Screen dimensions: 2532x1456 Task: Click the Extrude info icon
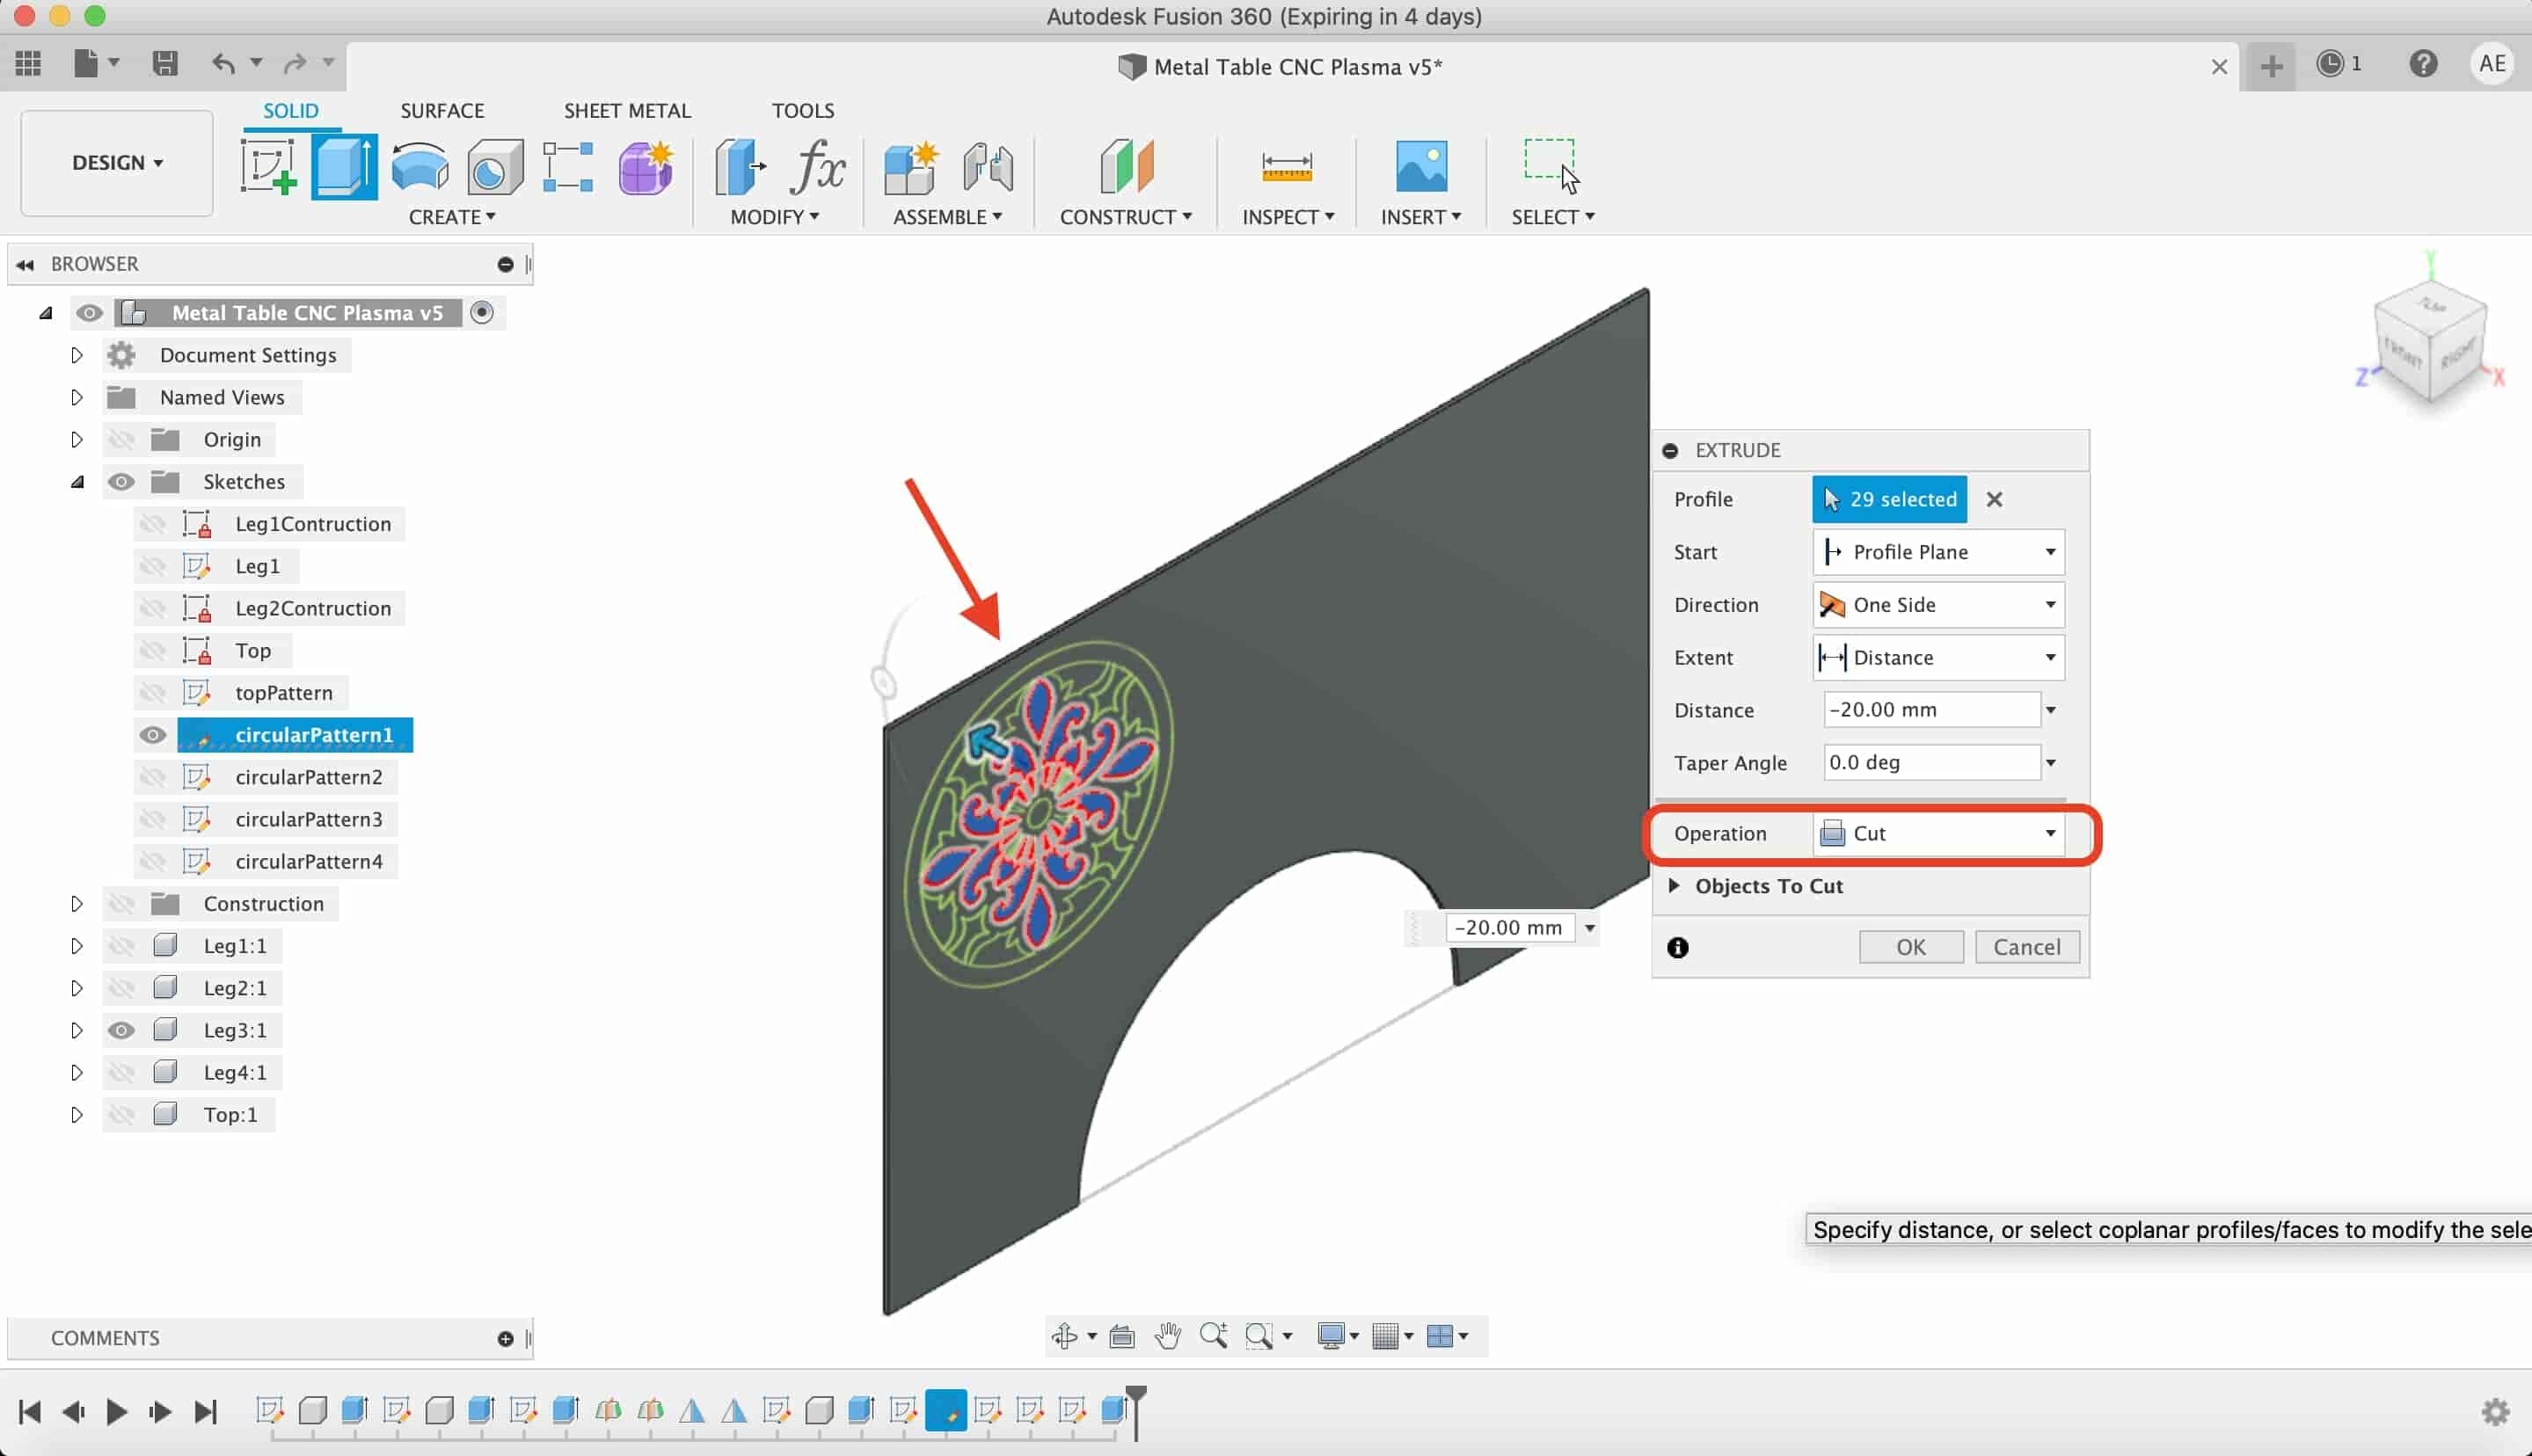[x=1678, y=948]
